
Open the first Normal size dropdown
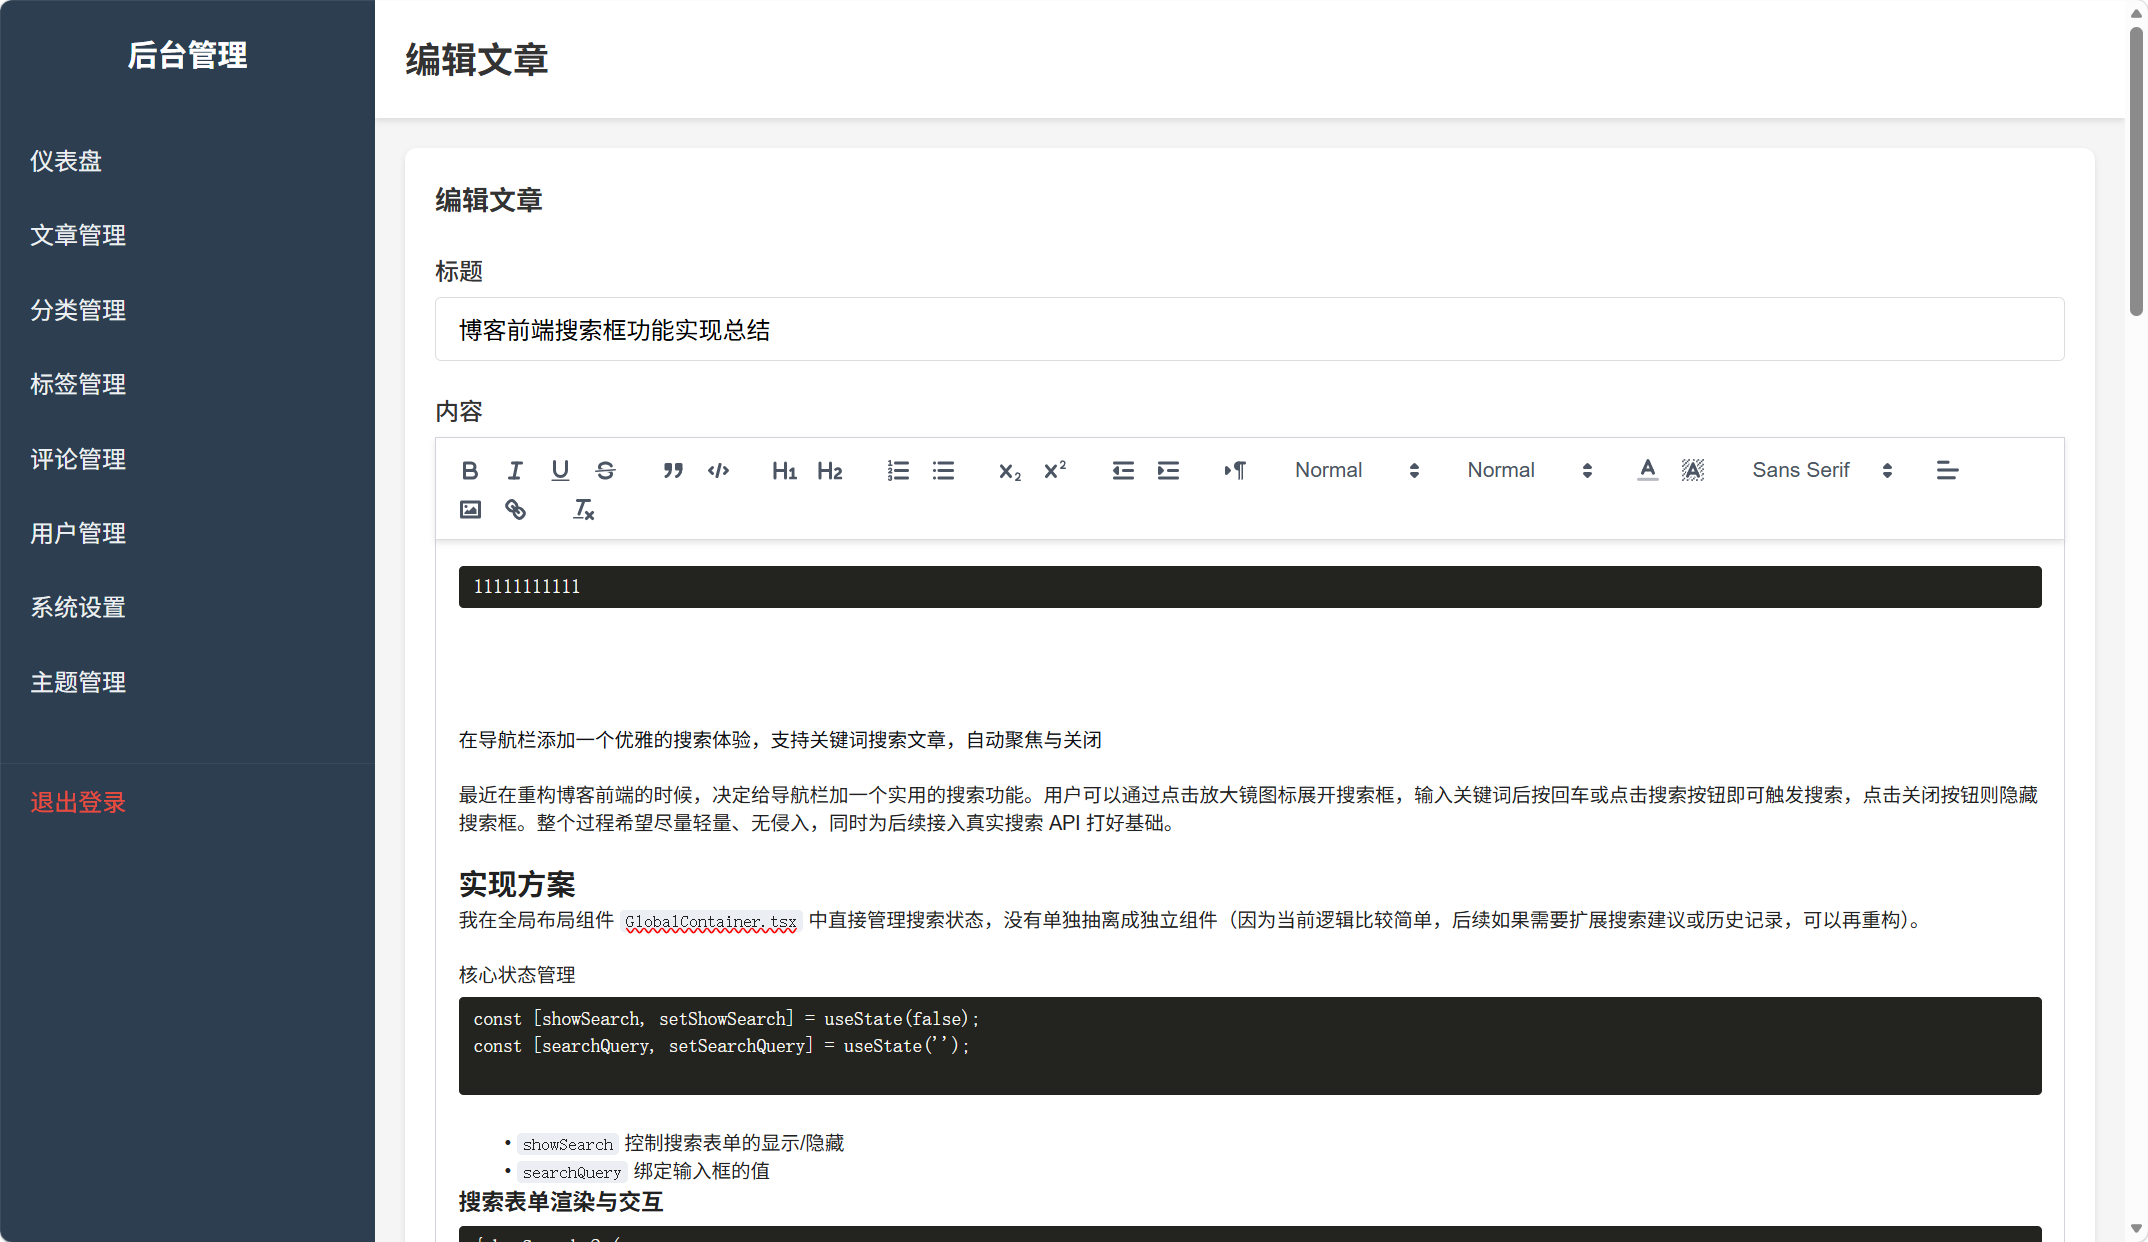click(1356, 470)
